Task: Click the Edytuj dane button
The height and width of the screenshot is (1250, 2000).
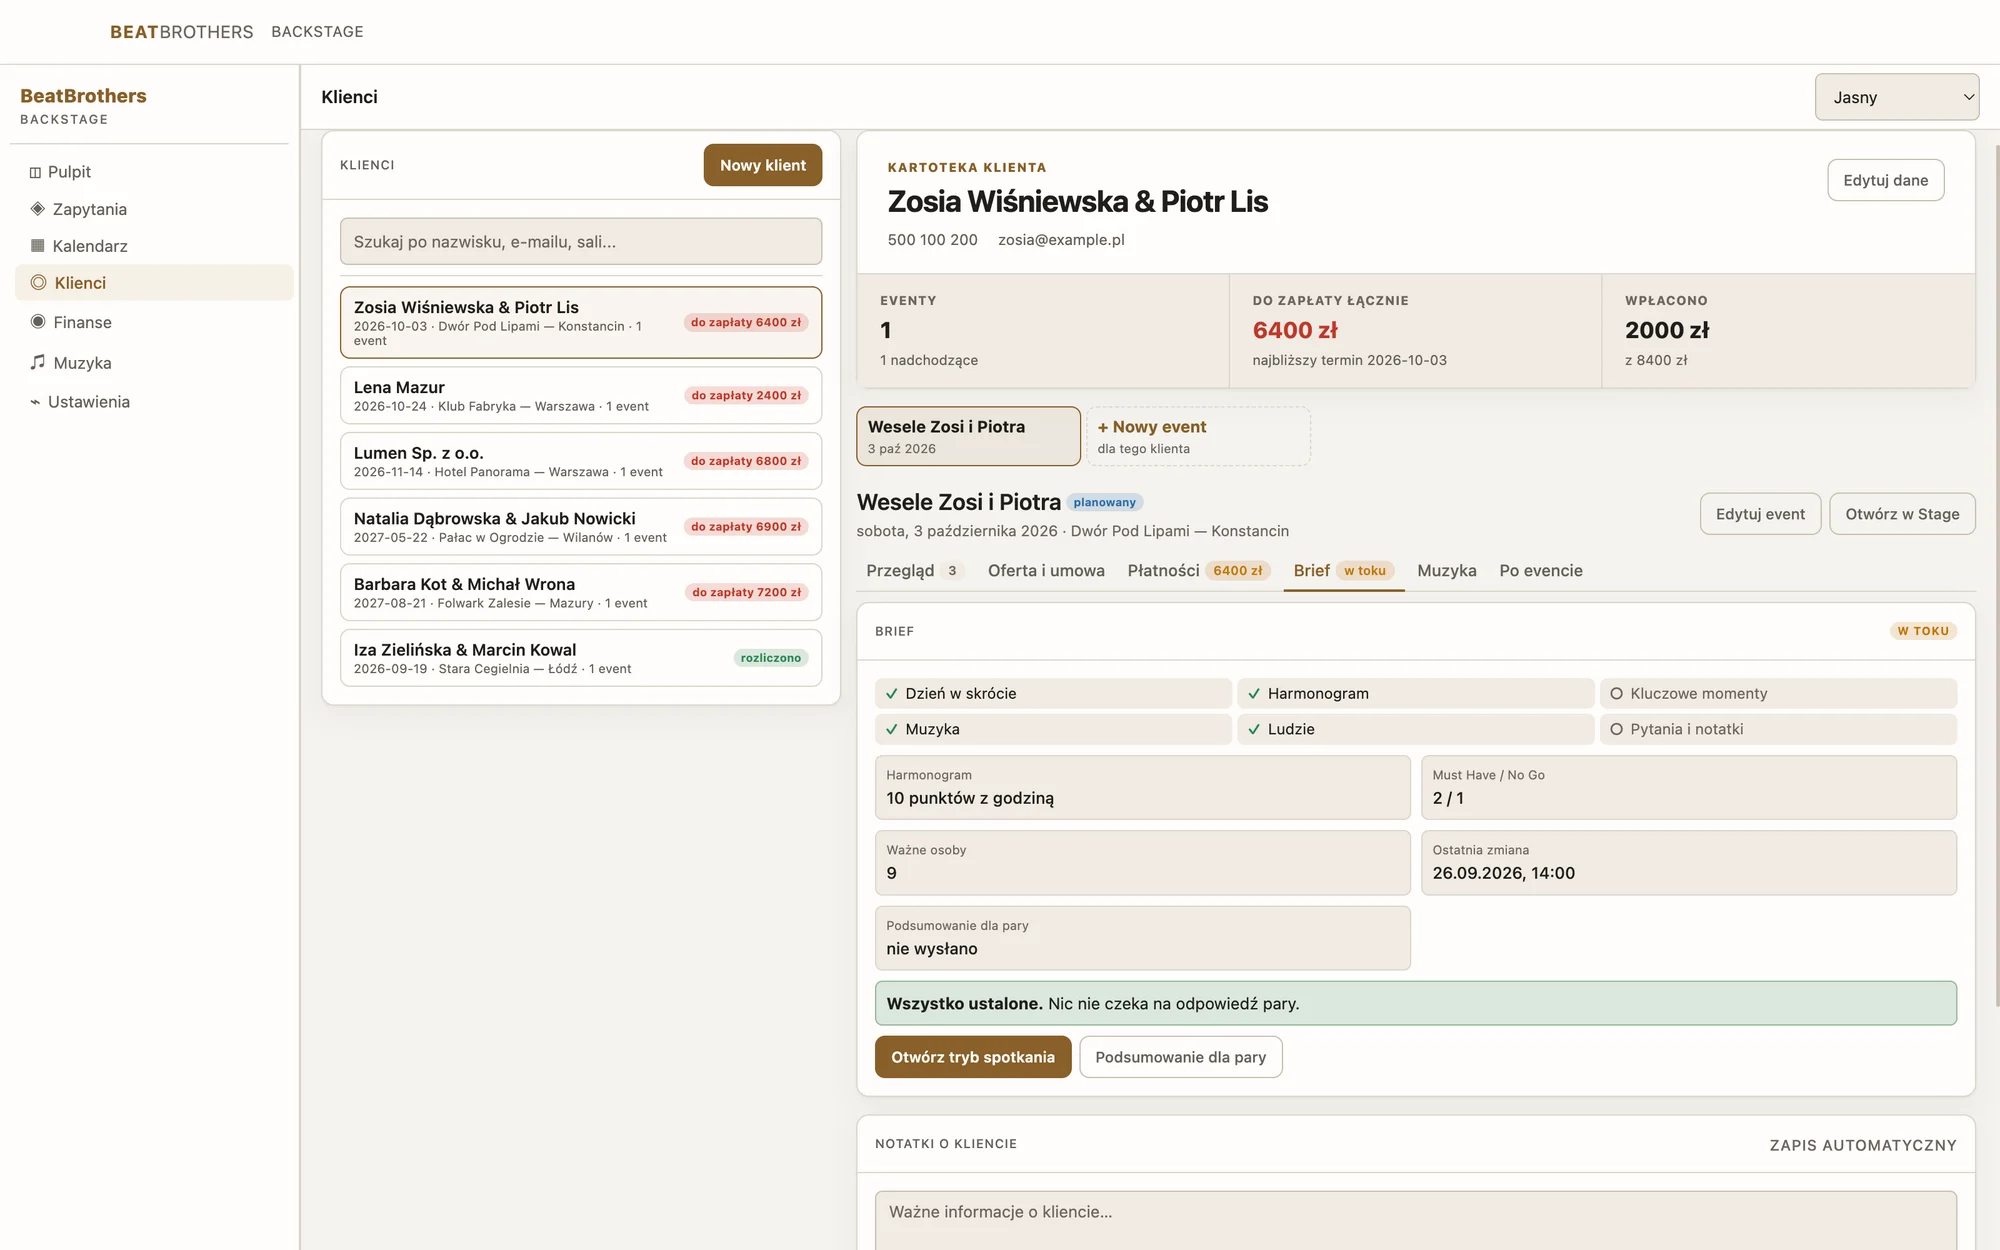Action: (x=1885, y=180)
